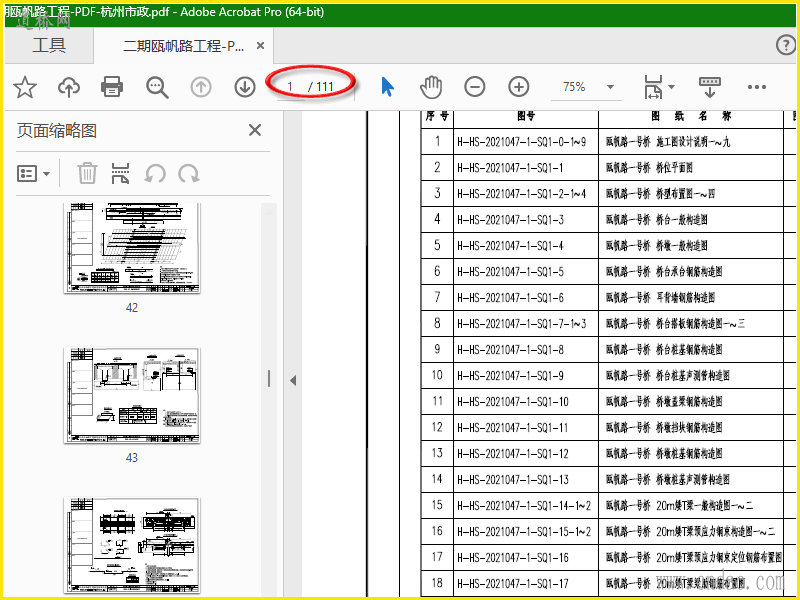Screen dimensions: 800x600
Task: Go to next page arrow
Action: pos(245,87)
